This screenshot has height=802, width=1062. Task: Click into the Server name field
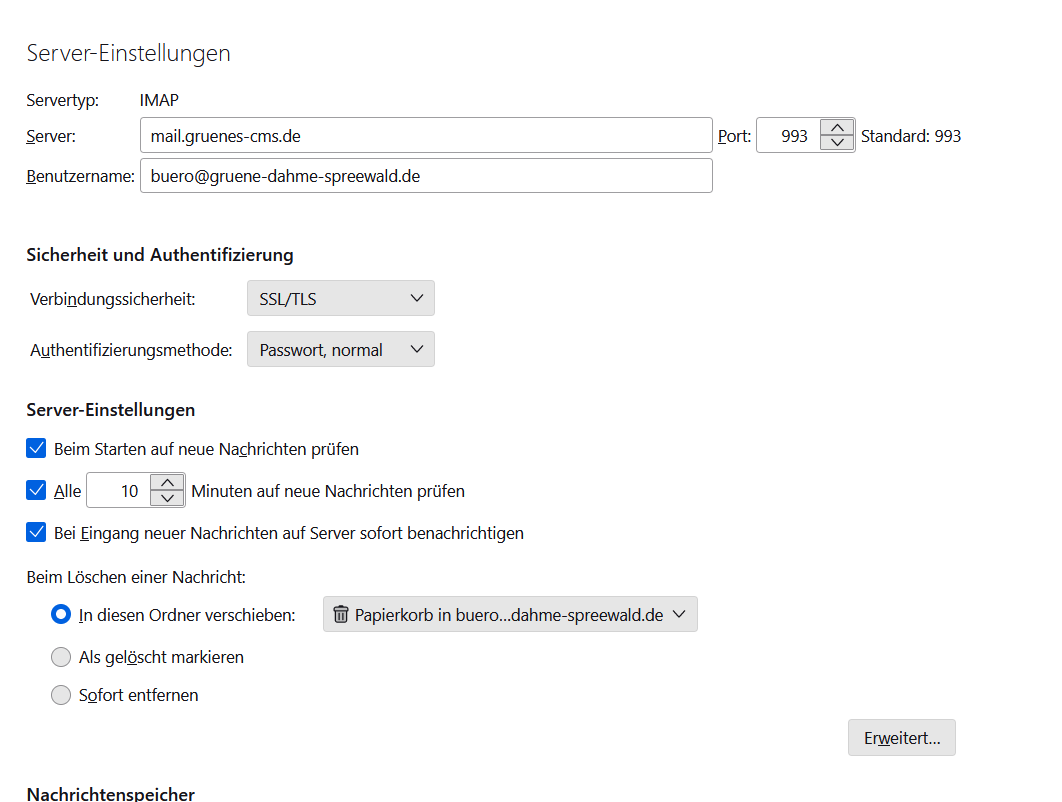click(x=425, y=135)
